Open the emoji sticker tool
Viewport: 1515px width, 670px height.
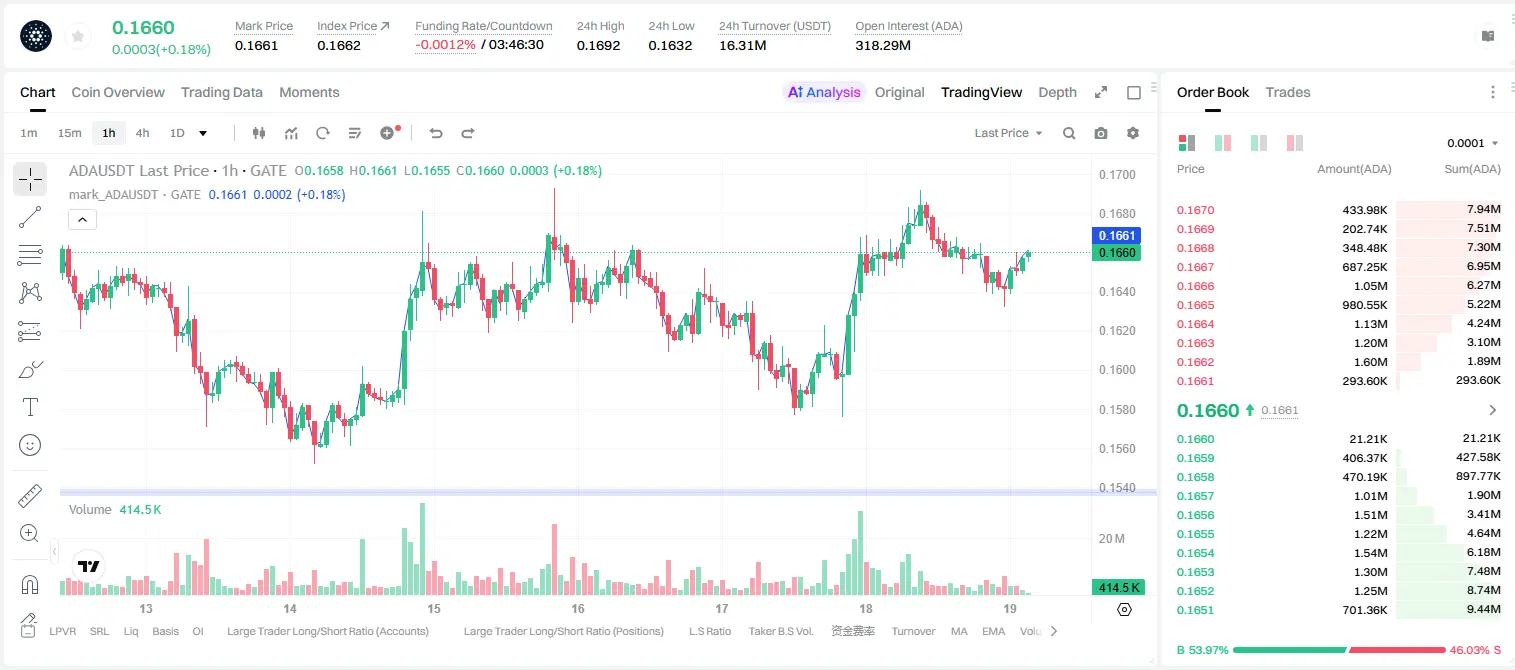30,445
